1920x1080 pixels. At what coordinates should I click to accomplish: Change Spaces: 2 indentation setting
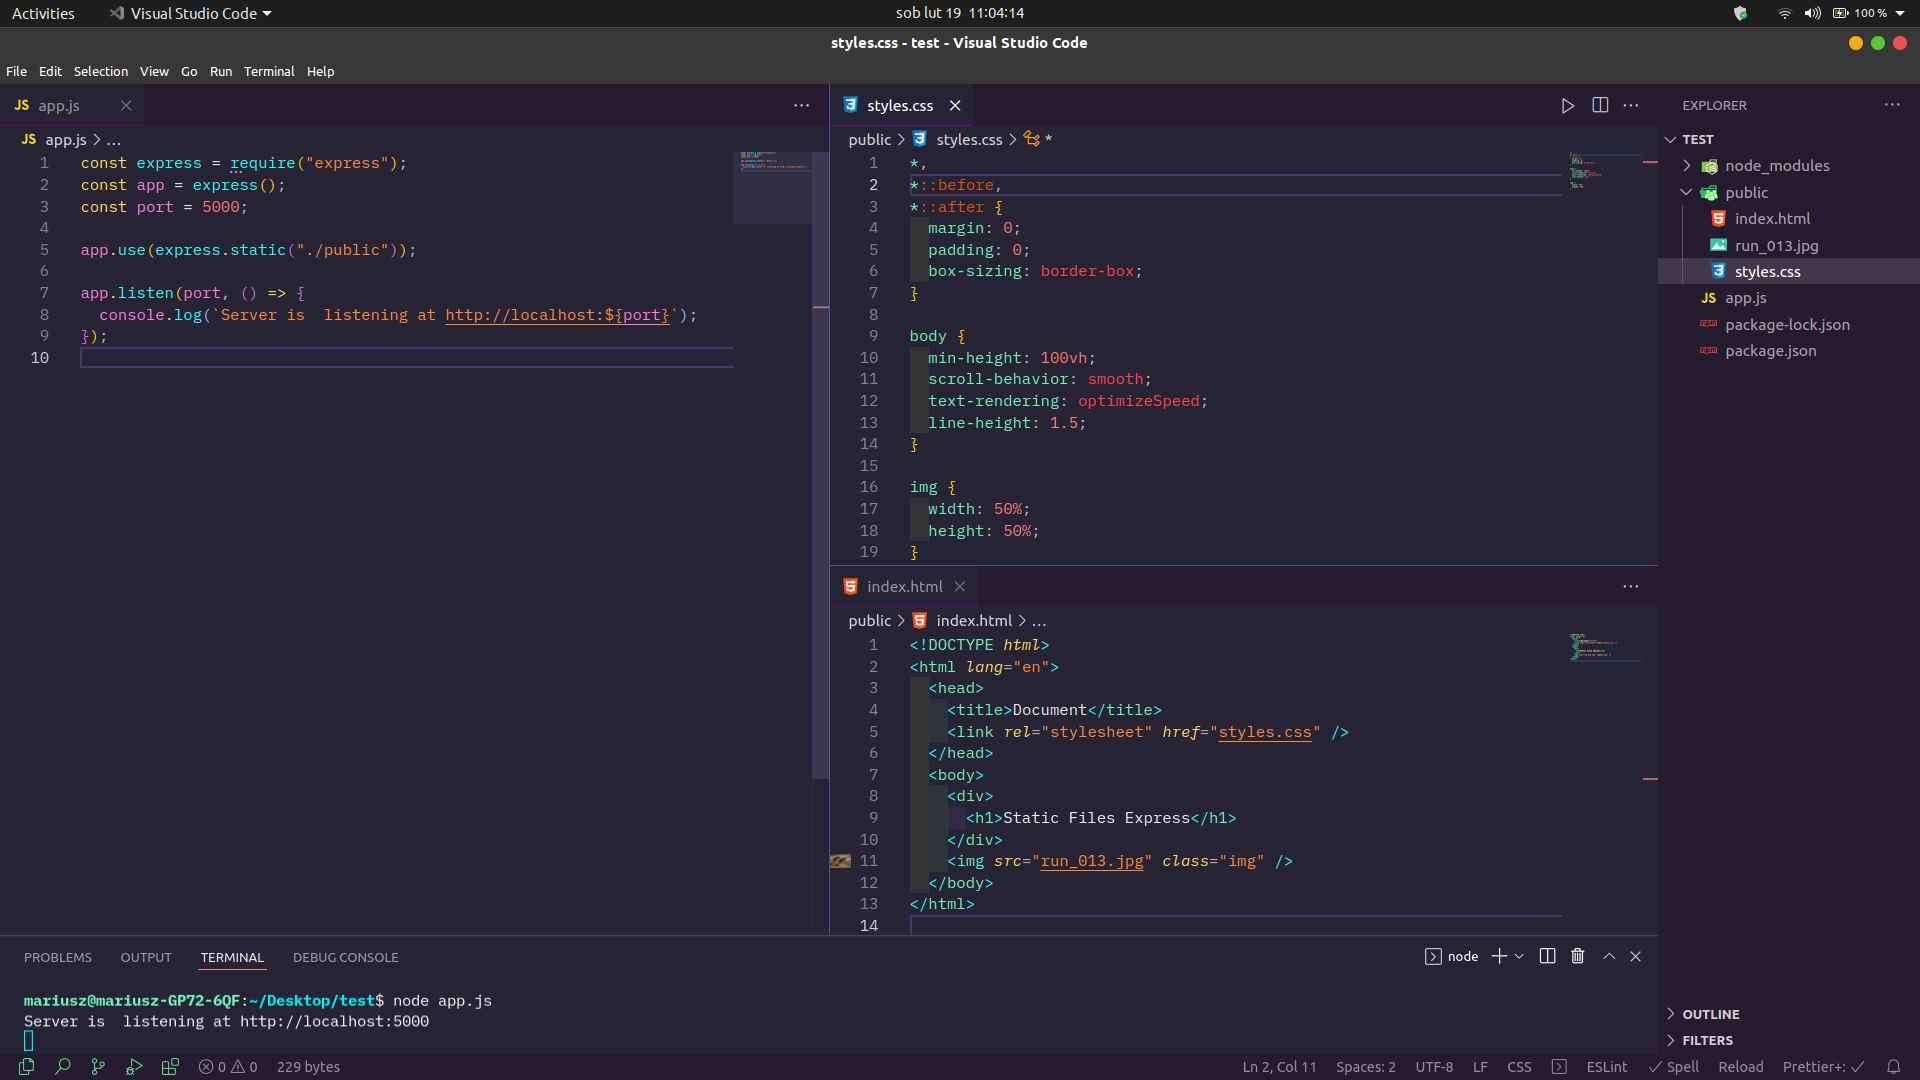coord(1366,1067)
